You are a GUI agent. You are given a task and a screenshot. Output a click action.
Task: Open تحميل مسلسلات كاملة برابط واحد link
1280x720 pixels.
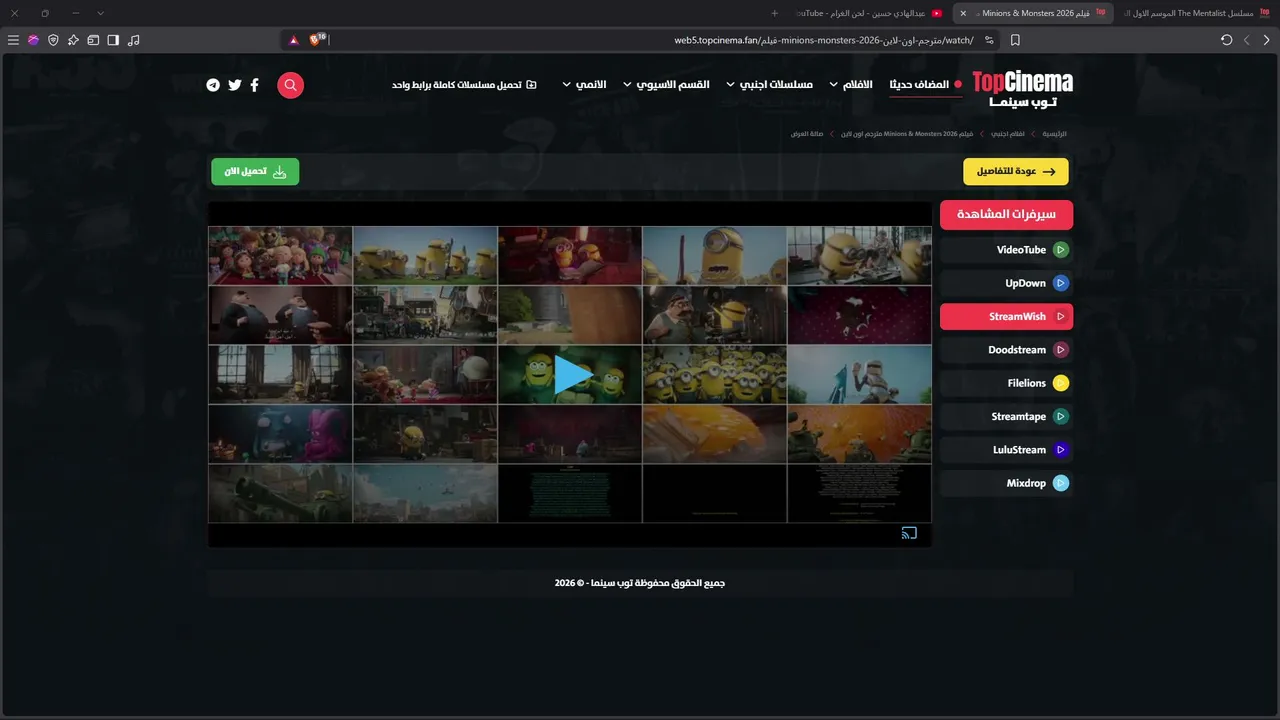point(464,85)
